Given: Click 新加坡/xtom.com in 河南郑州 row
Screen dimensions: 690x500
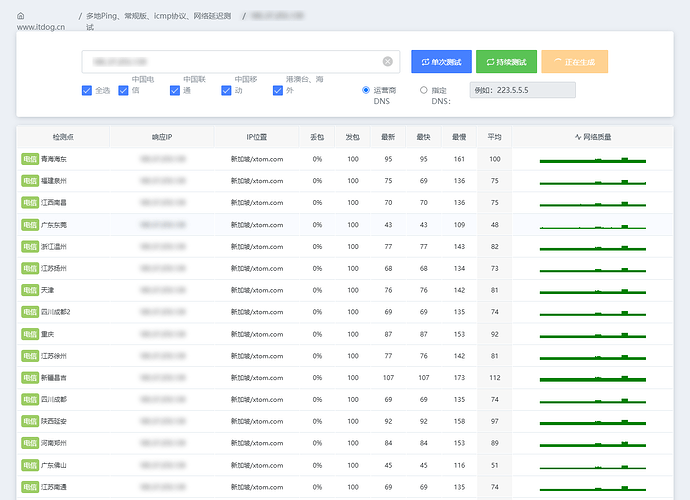Looking at the screenshot, I should click(257, 443).
